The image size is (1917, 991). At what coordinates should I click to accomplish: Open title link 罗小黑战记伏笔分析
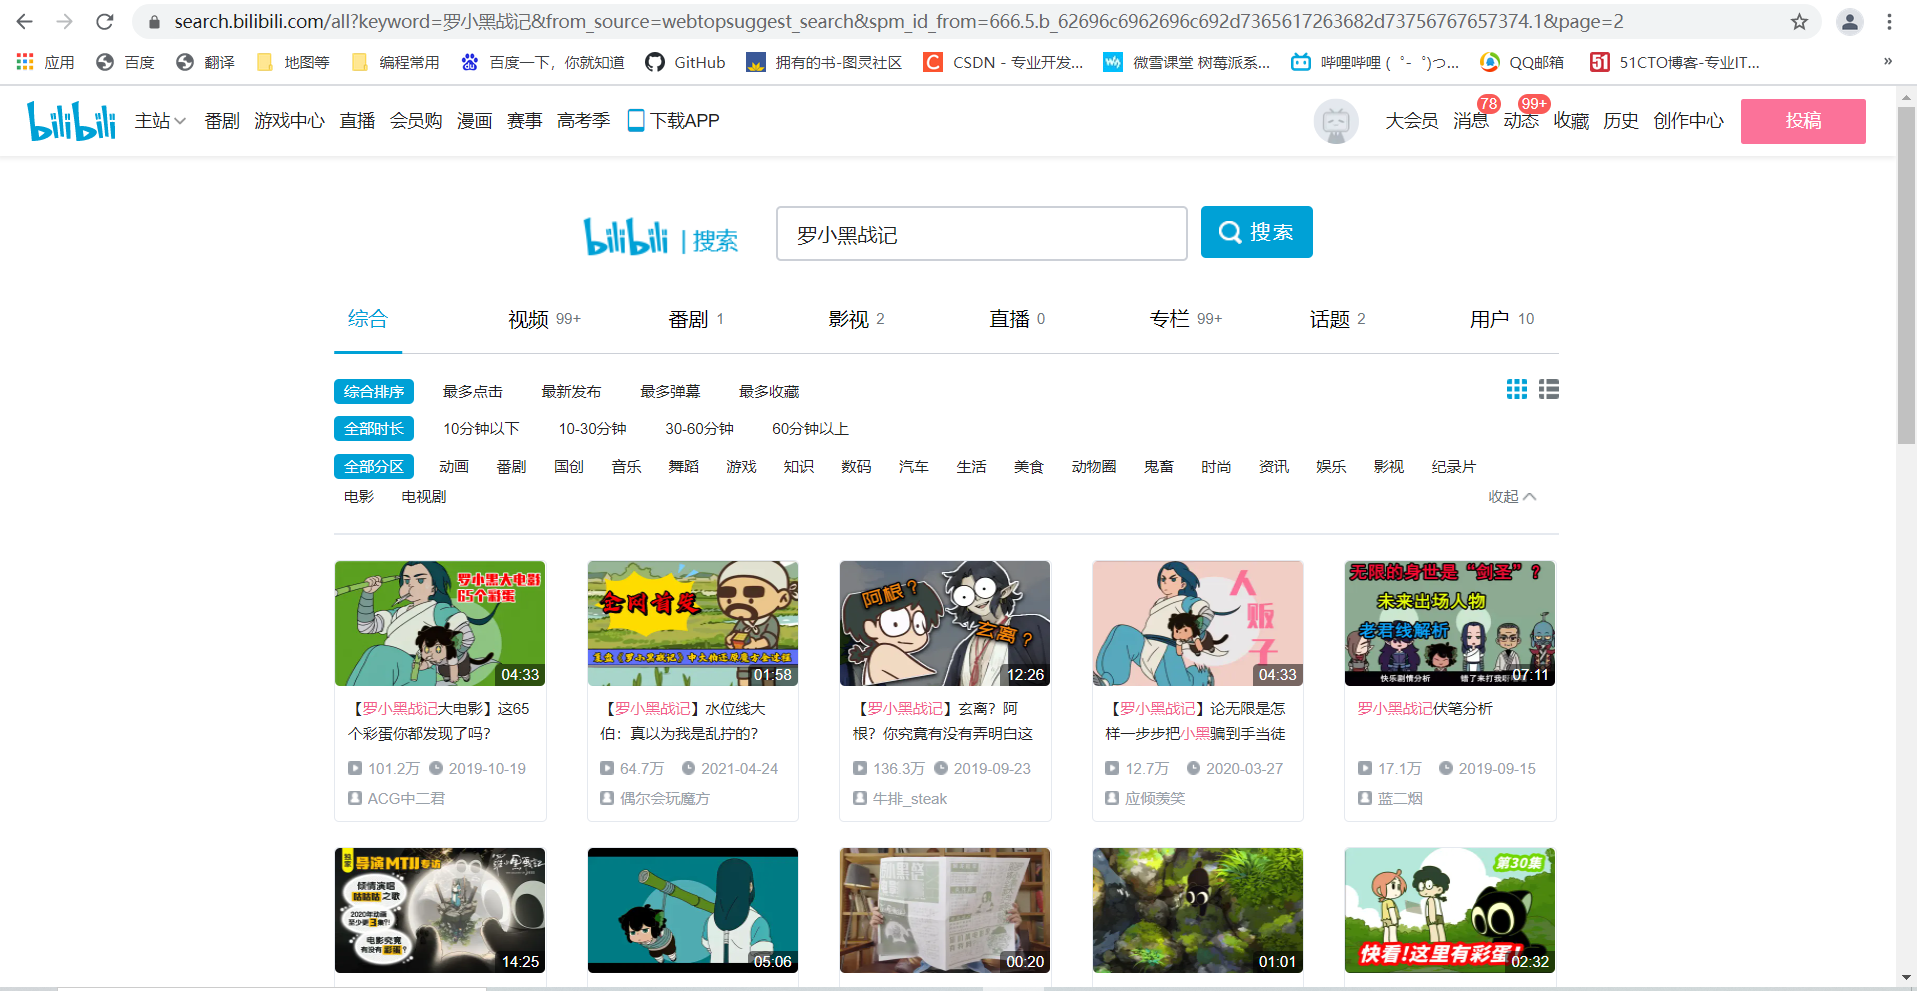(x=1424, y=708)
